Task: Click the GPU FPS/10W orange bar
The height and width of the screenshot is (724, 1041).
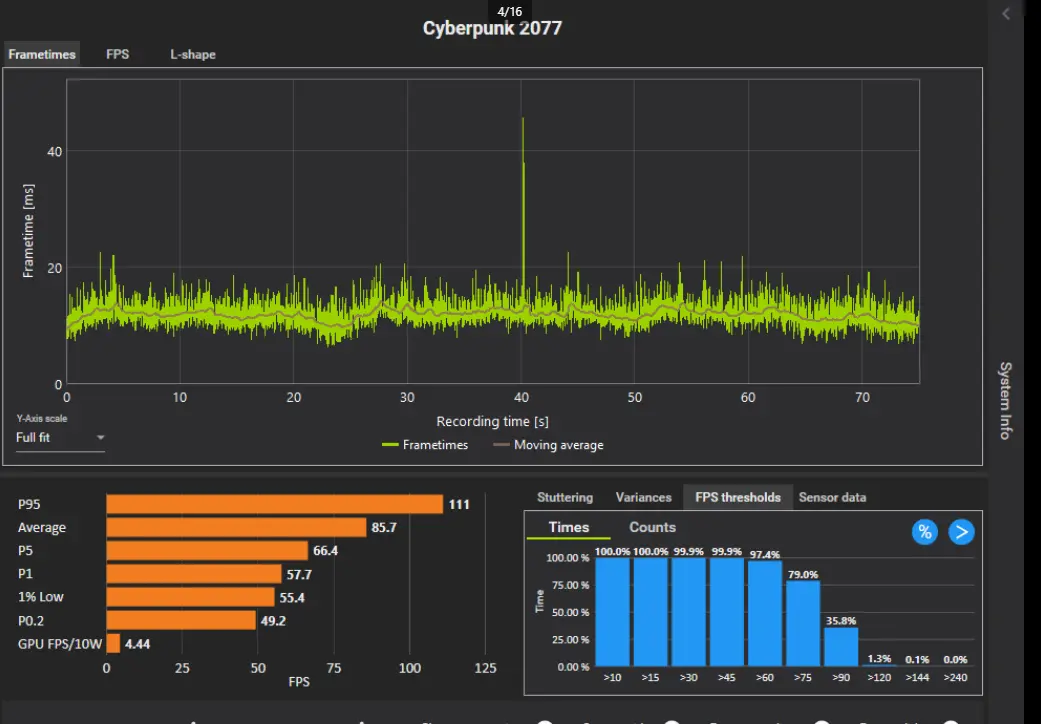Action: click(x=113, y=644)
